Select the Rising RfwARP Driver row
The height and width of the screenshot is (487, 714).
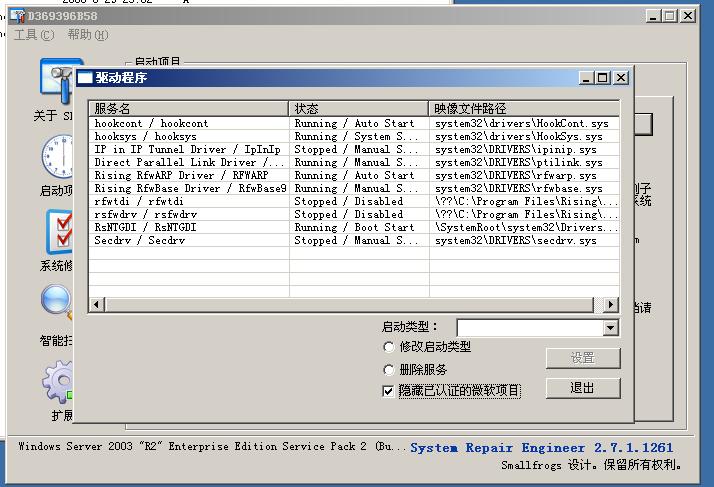click(354, 175)
